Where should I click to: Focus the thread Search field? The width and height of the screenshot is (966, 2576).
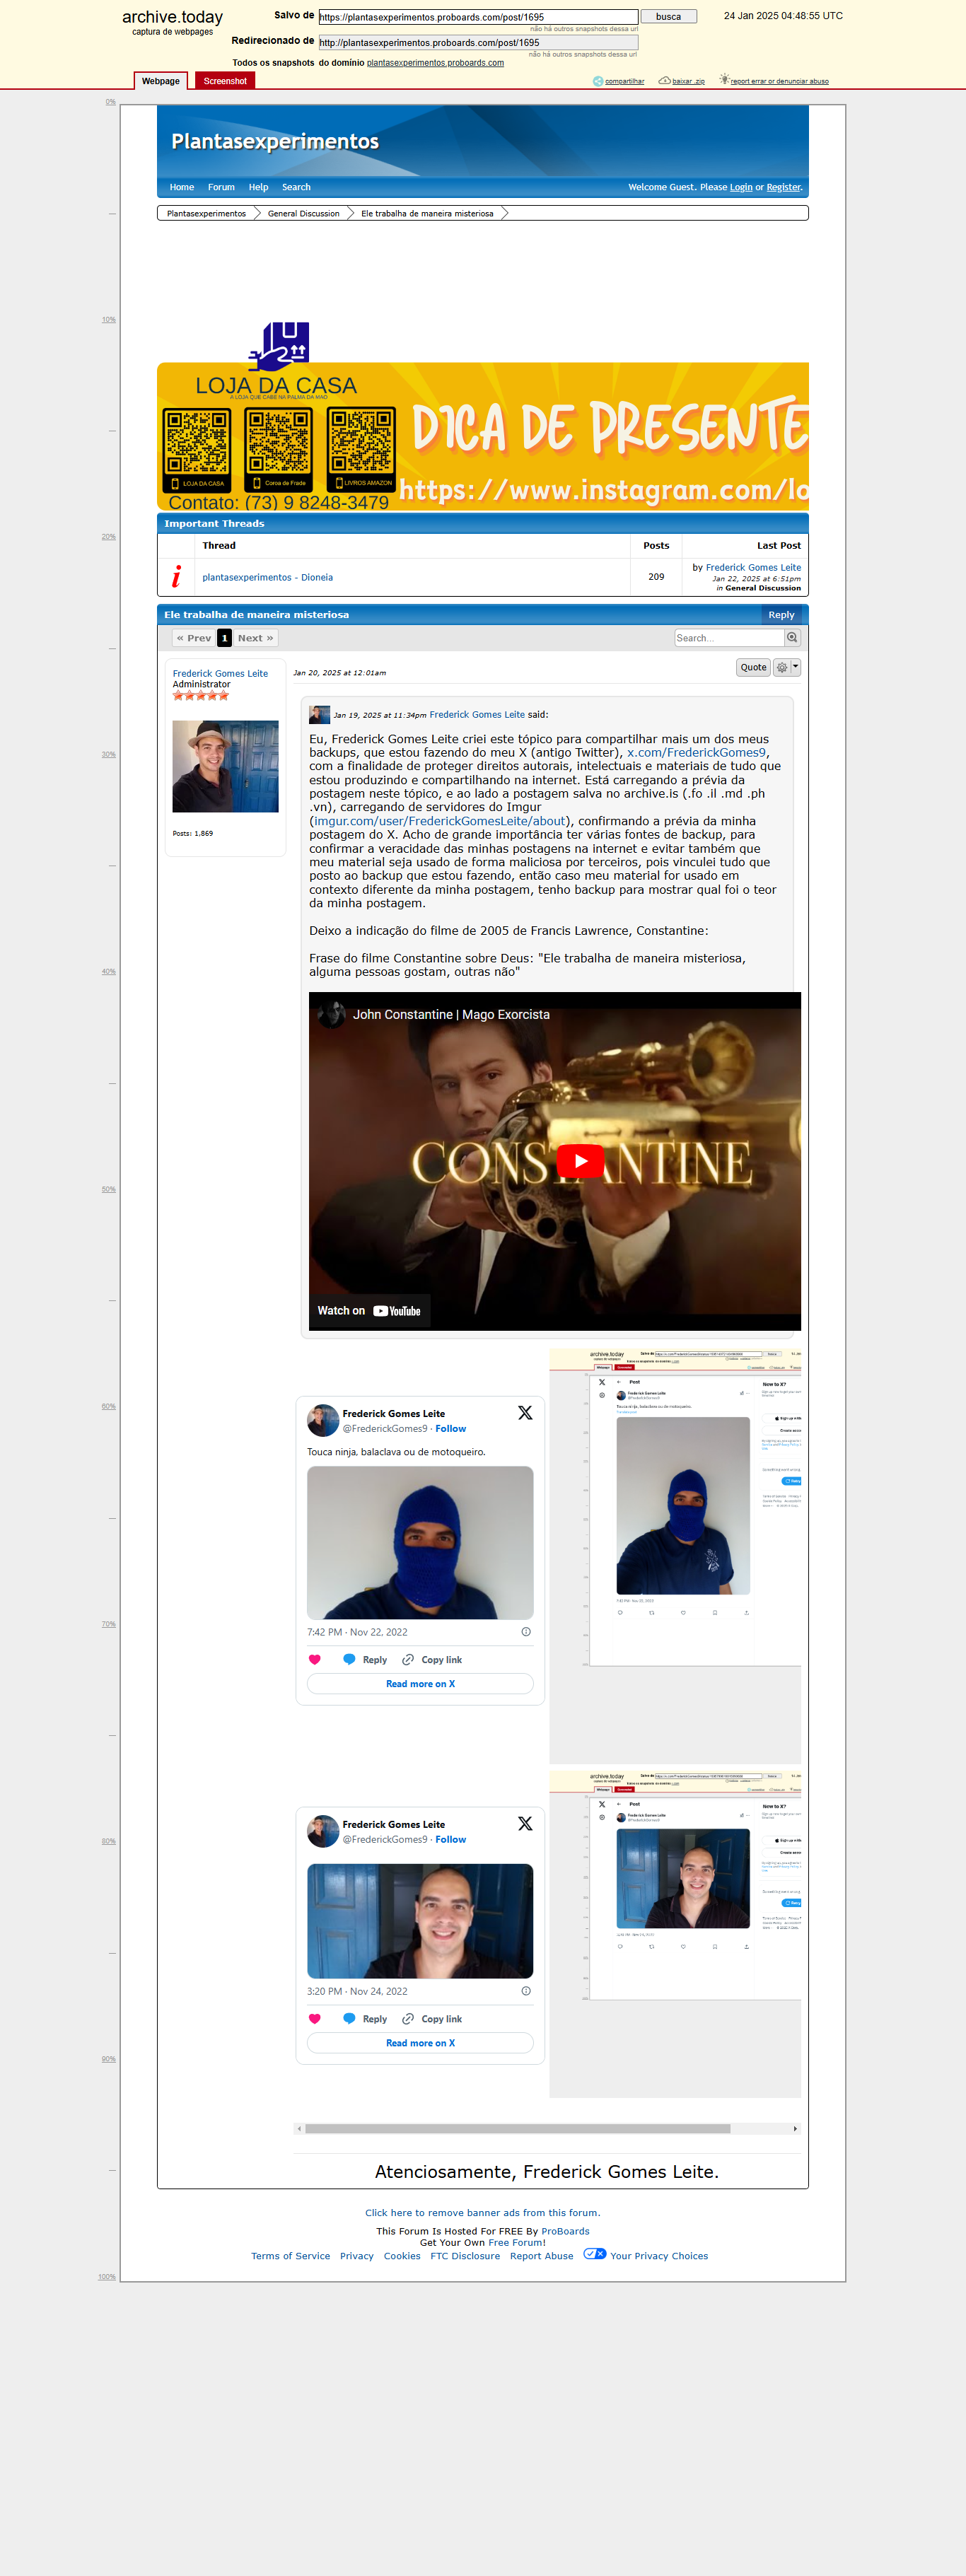[x=729, y=638]
